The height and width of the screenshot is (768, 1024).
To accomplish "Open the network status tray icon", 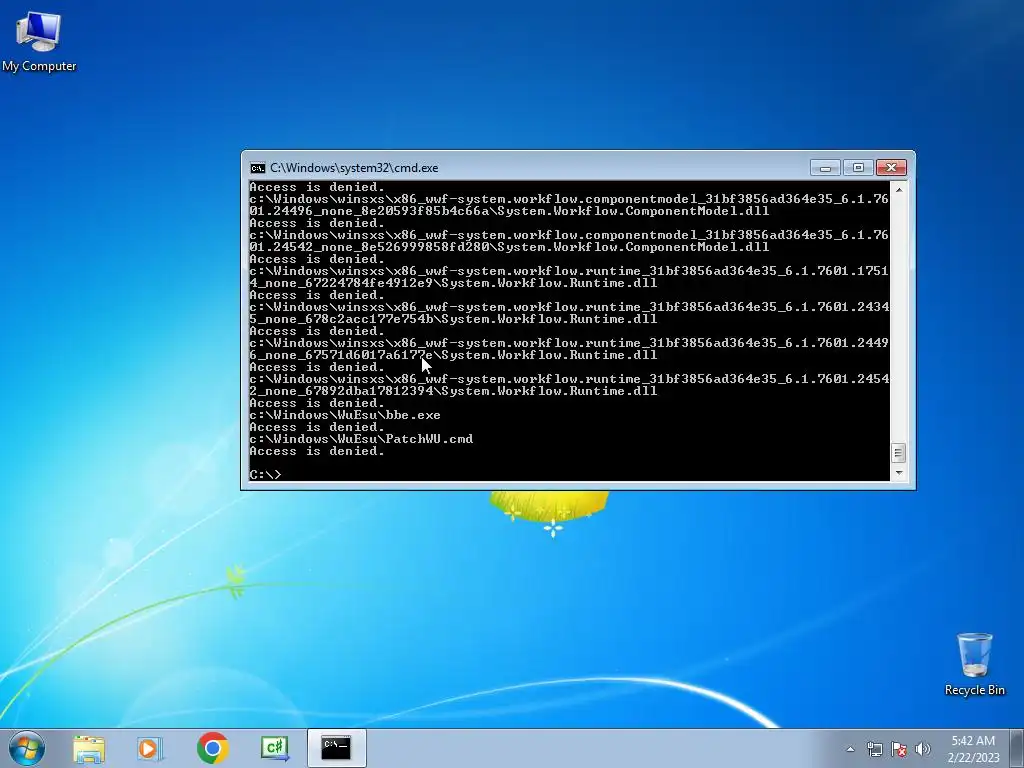I will (x=874, y=749).
